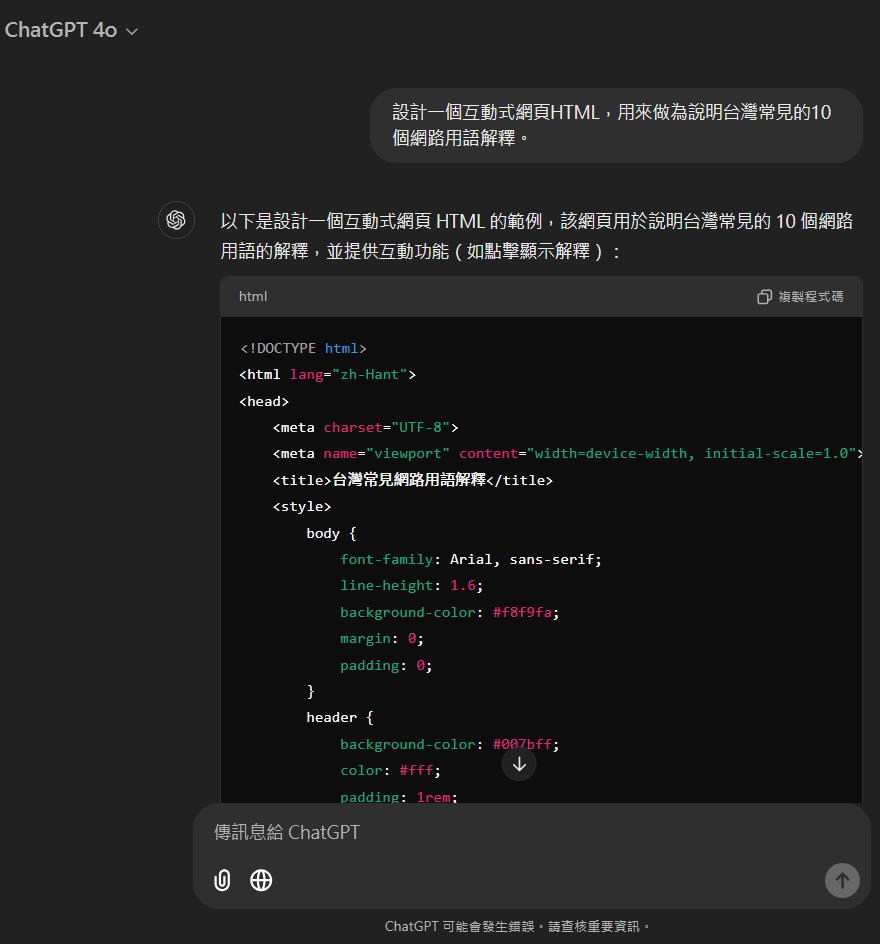This screenshot has height=944, width=880.
Task: Click the <html lang="zh-Hant"> code line
Action: click(x=327, y=374)
